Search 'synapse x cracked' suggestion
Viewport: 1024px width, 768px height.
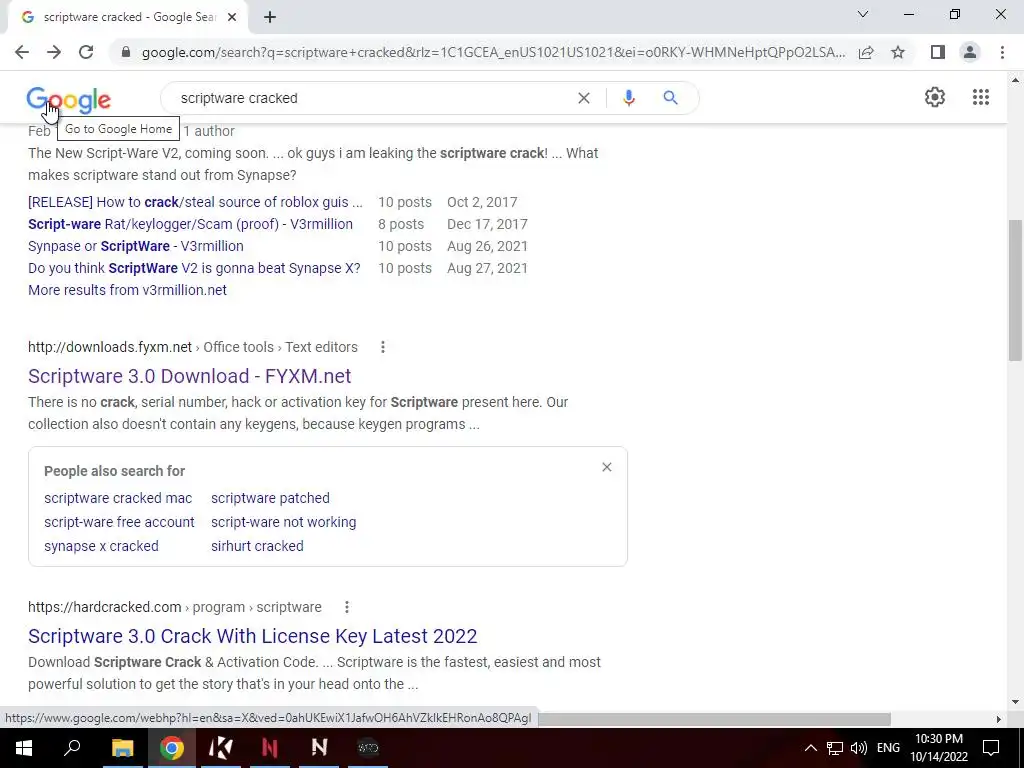[x=101, y=546]
